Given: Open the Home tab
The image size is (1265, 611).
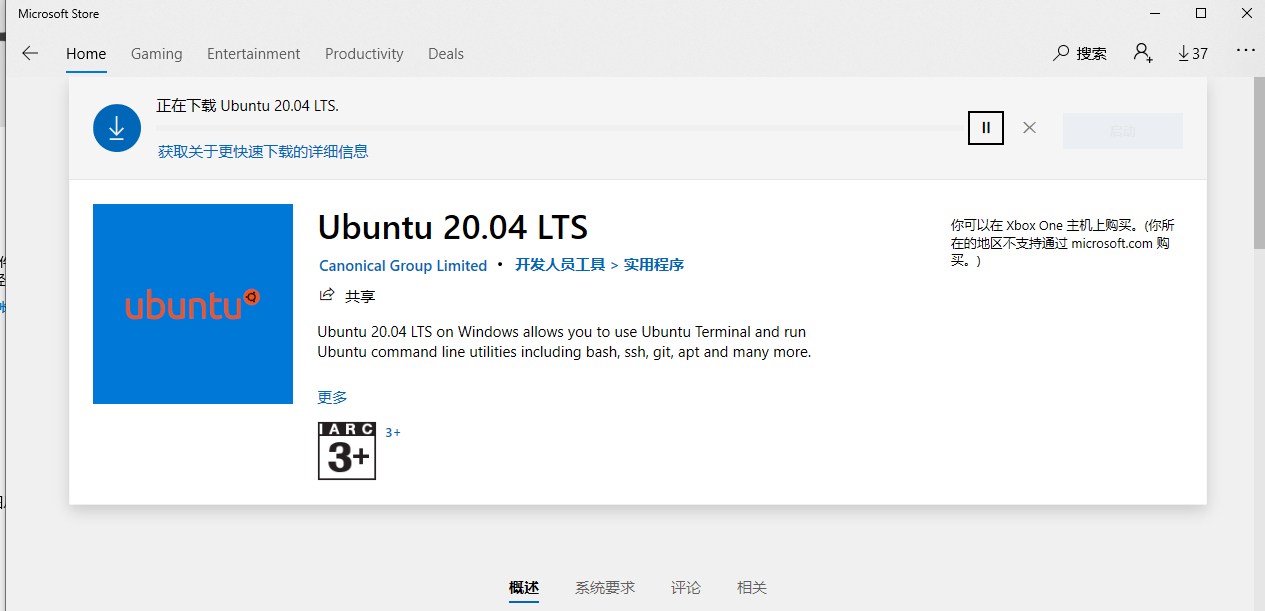Looking at the screenshot, I should point(86,54).
